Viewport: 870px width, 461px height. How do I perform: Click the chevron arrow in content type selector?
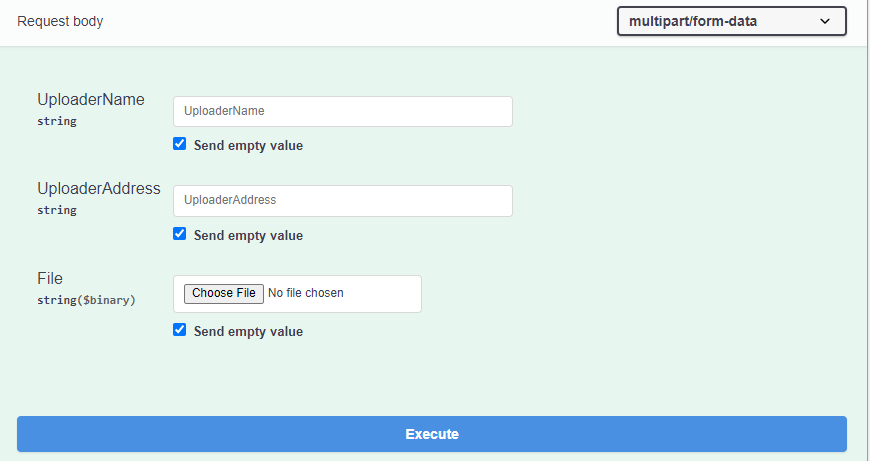825,22
